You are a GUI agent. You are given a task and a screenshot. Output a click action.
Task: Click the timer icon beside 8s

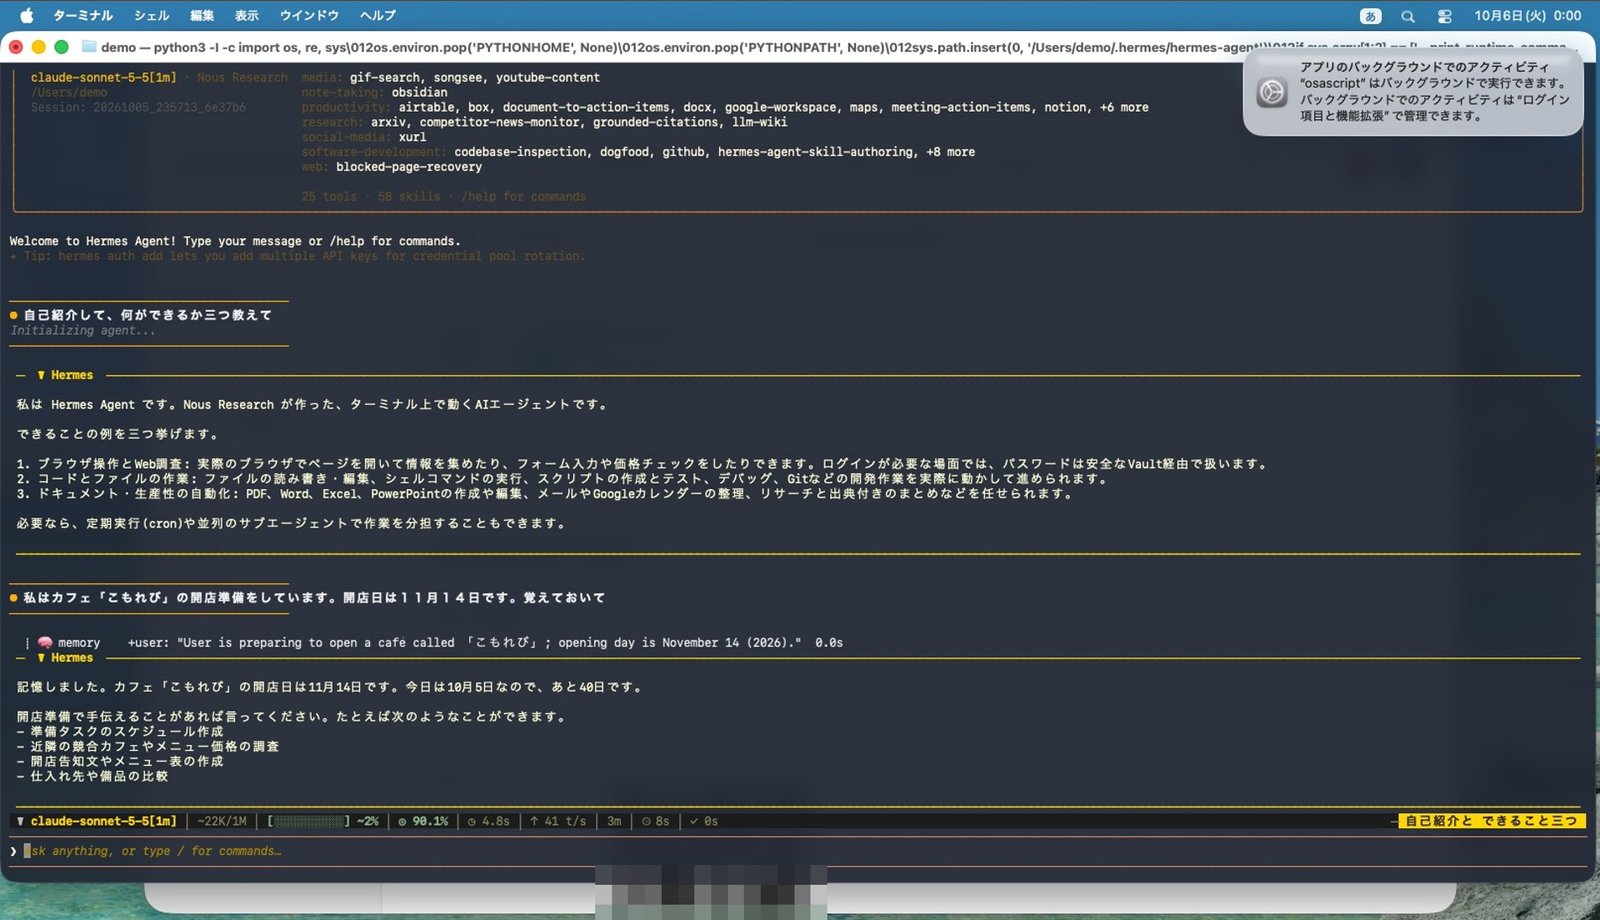click(x=646, y=821)
